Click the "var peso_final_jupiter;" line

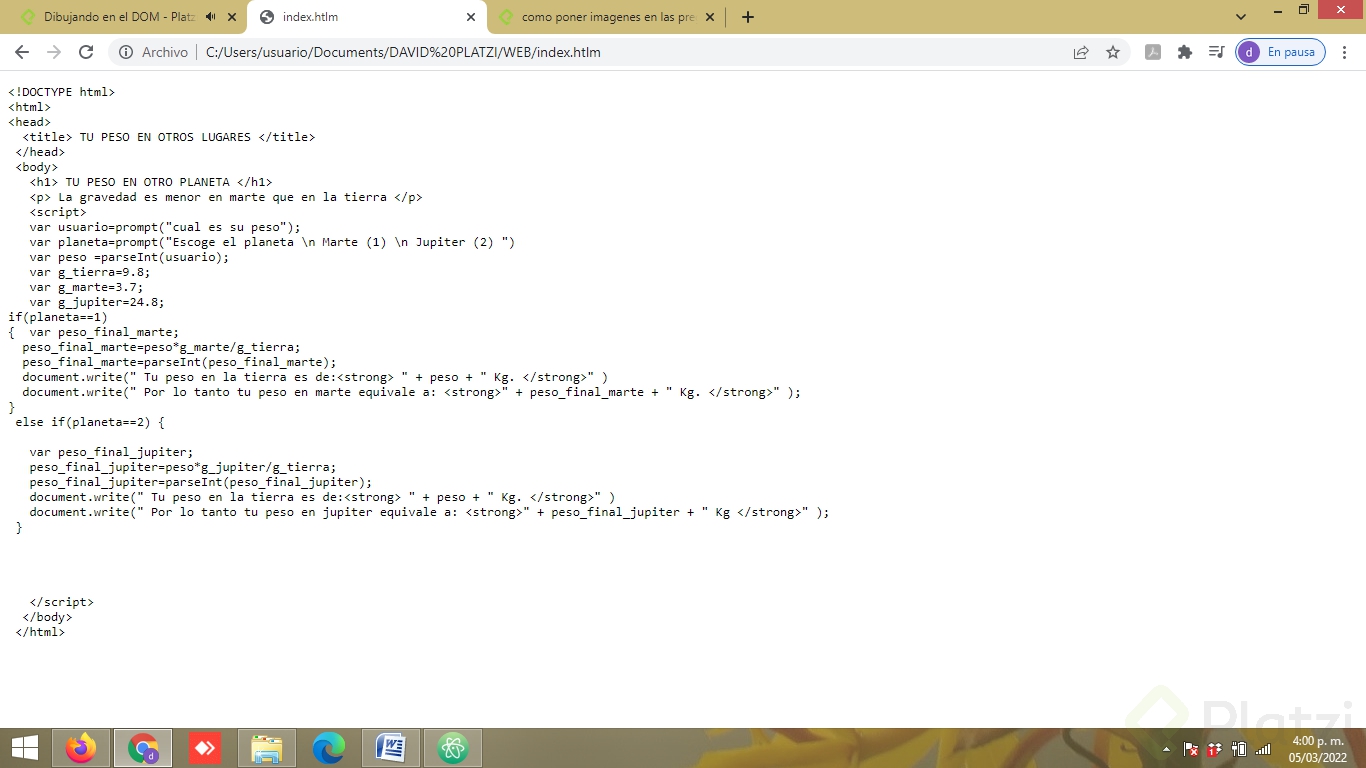coord(112,452)
